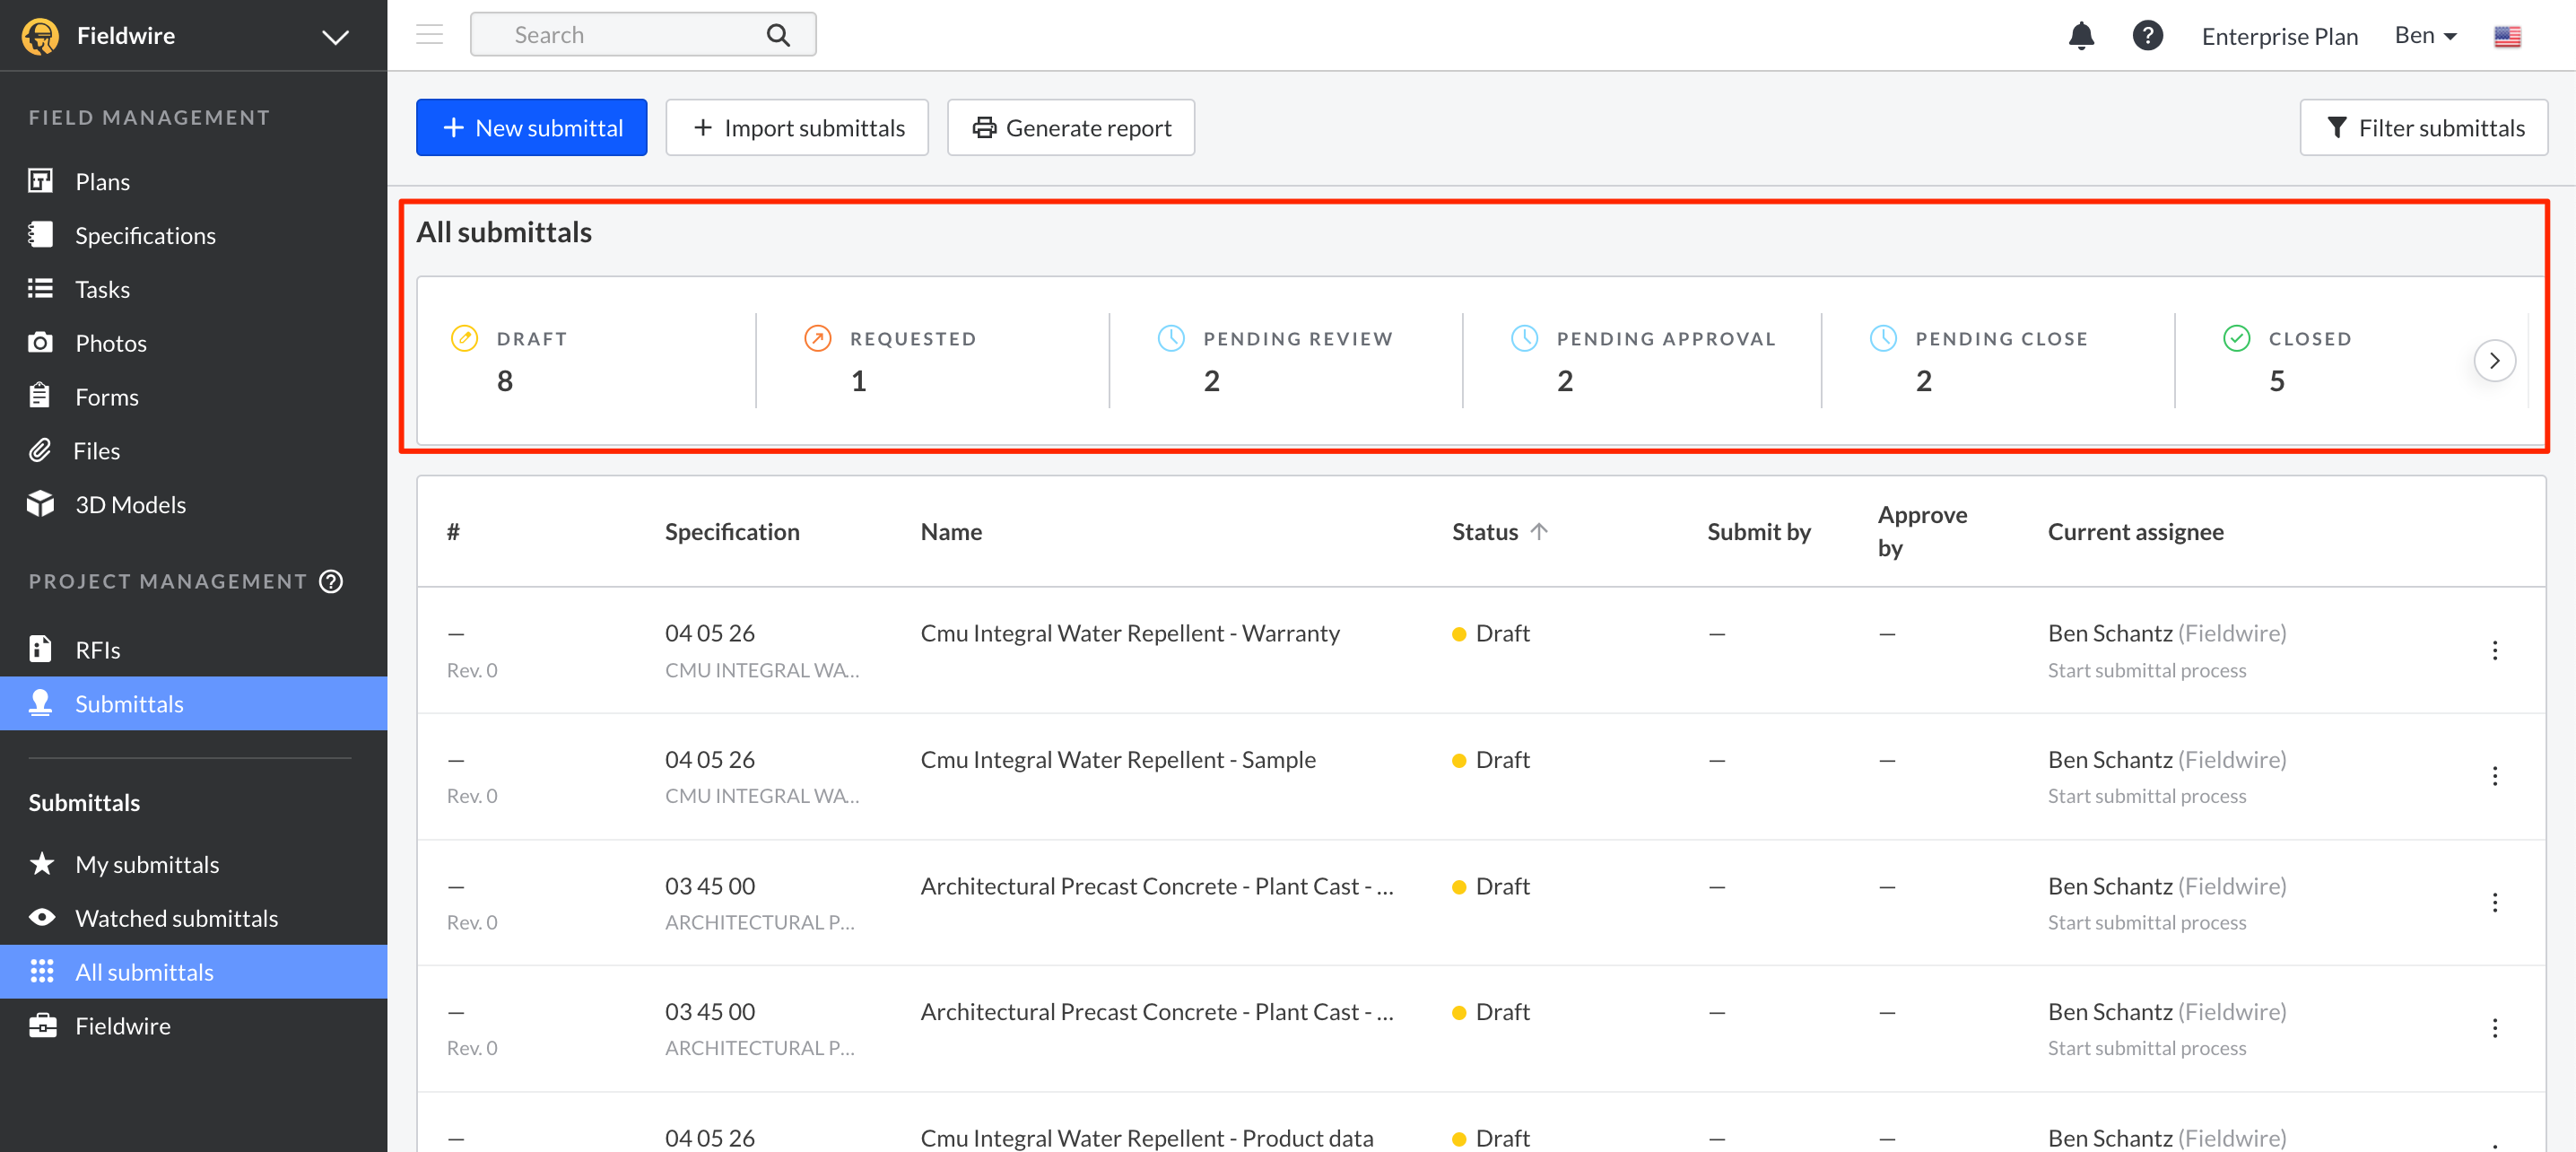Open the help question mark icon
The width and height of the screenshot is (2576, 1152).
[x=2147, y=36]
